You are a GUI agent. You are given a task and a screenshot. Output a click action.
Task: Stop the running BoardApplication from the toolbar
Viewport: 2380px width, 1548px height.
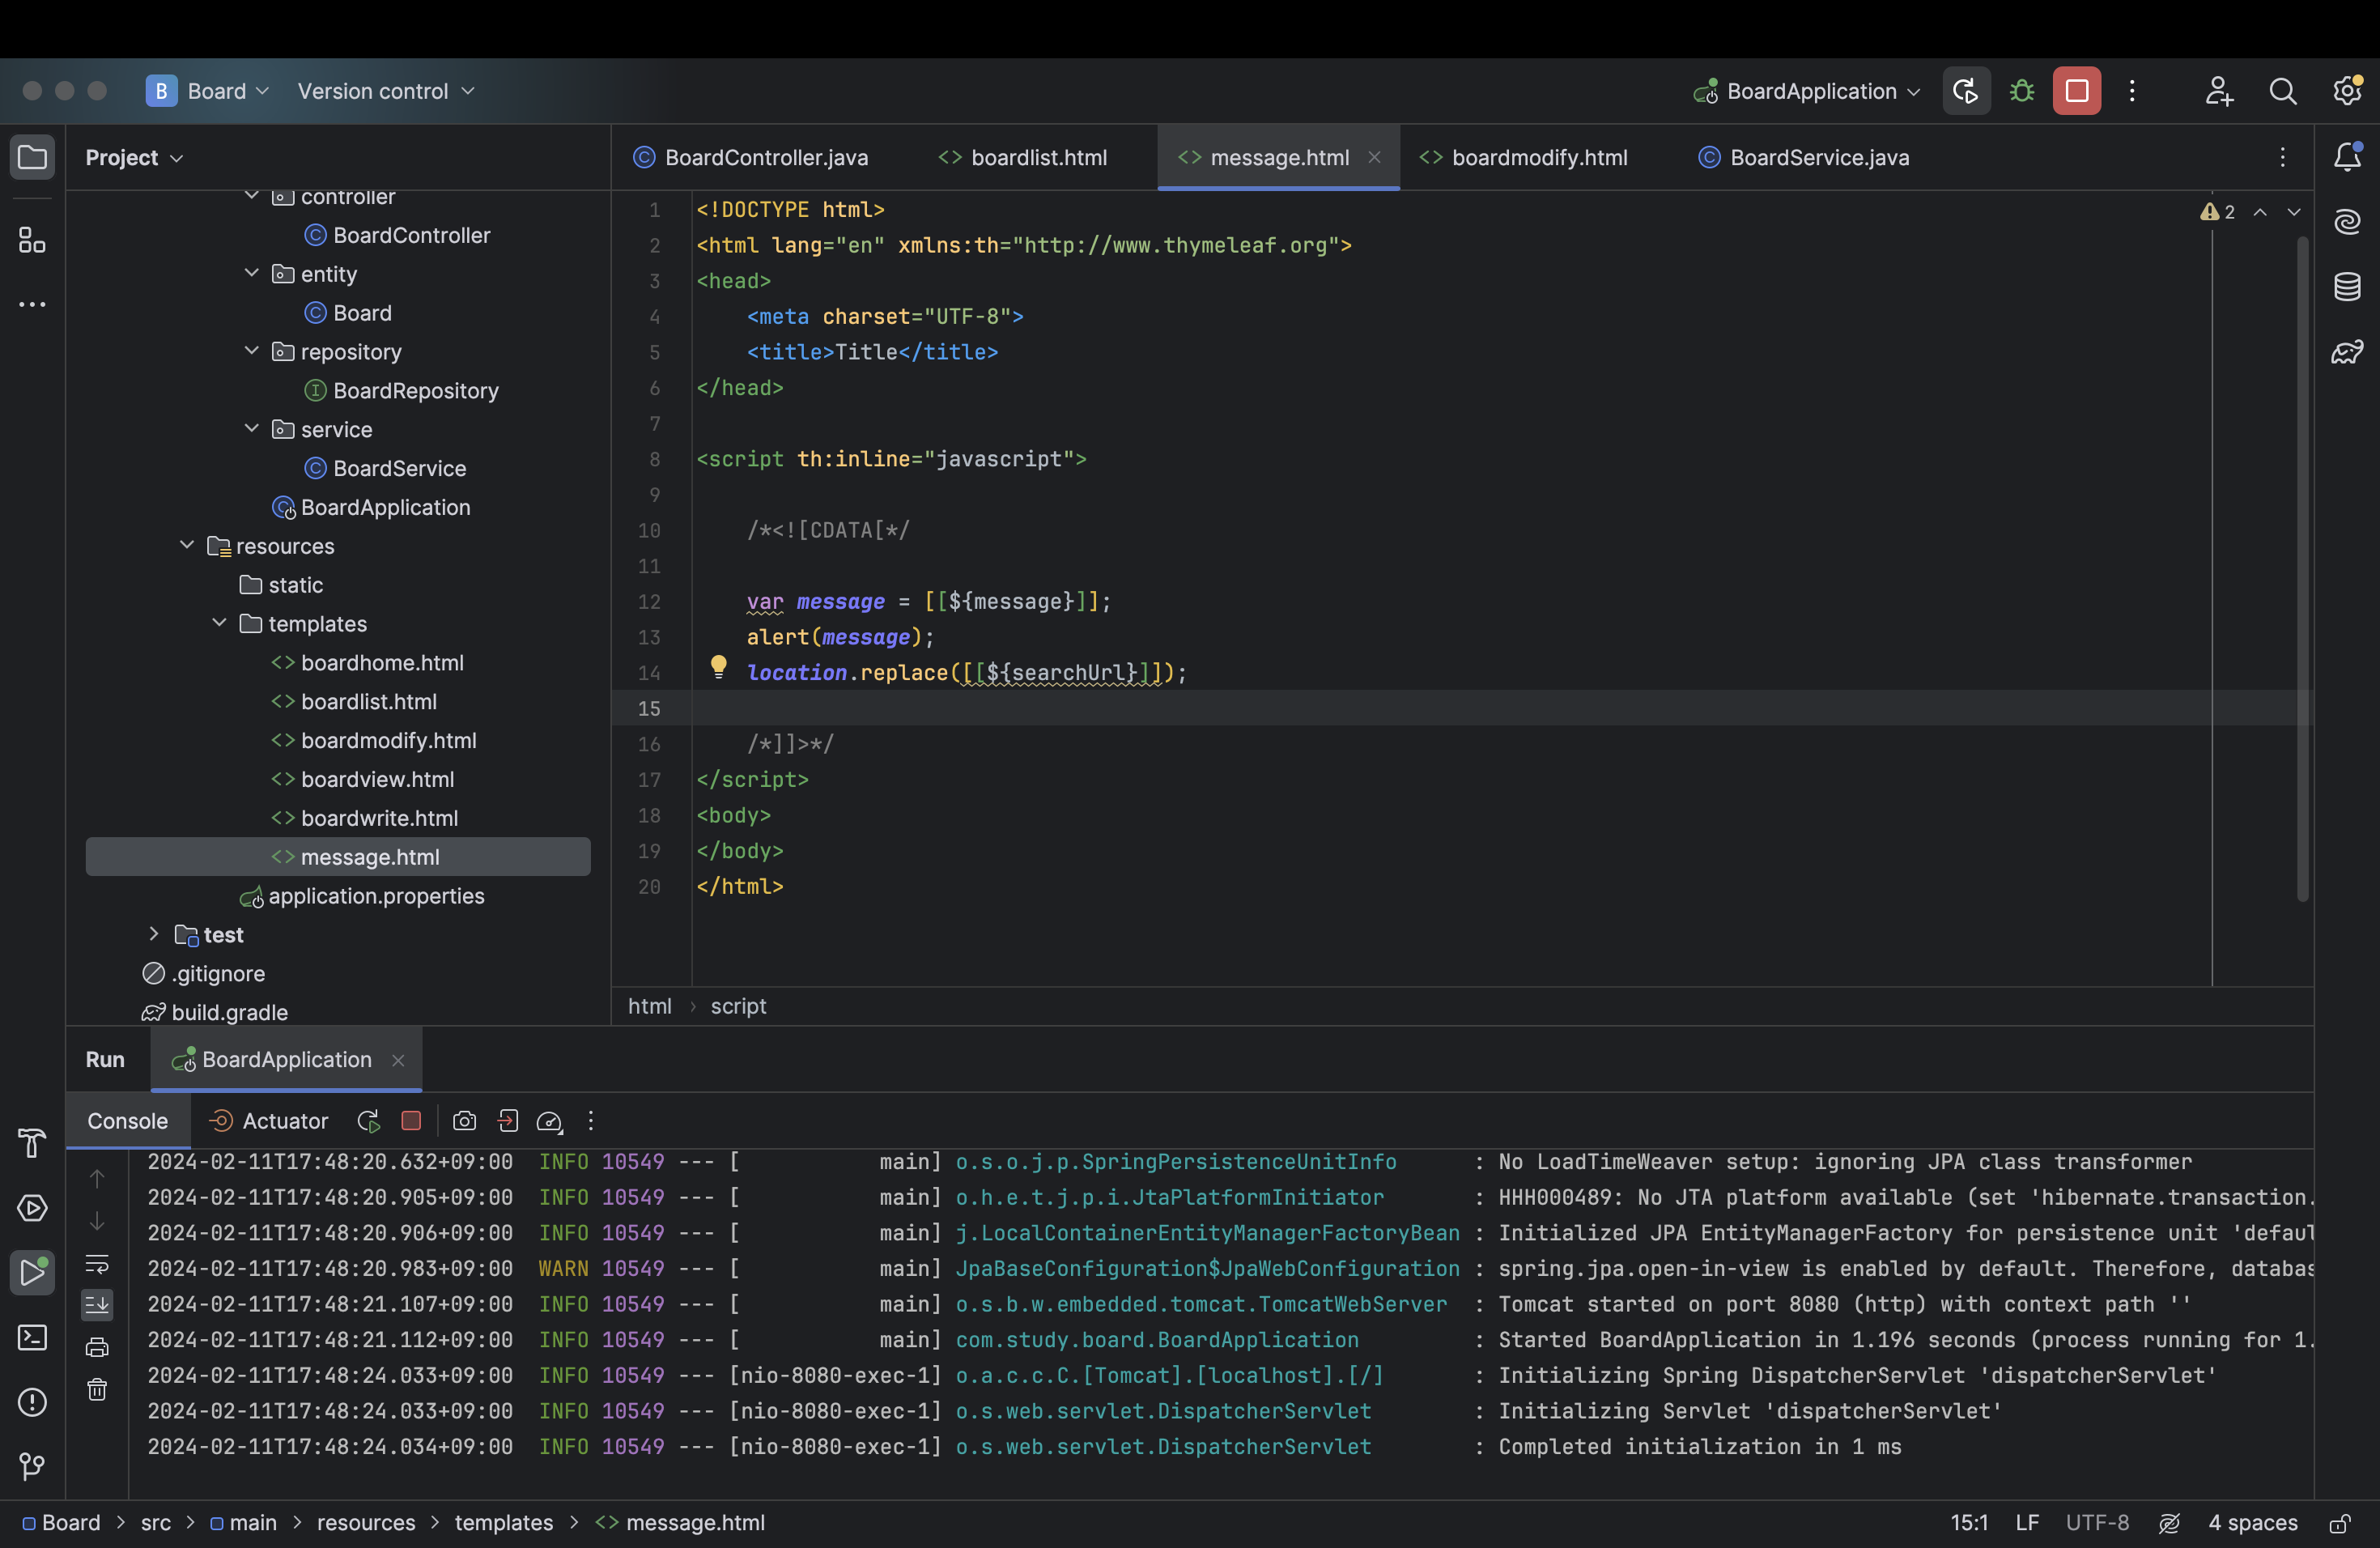[x=2076, y=91]
